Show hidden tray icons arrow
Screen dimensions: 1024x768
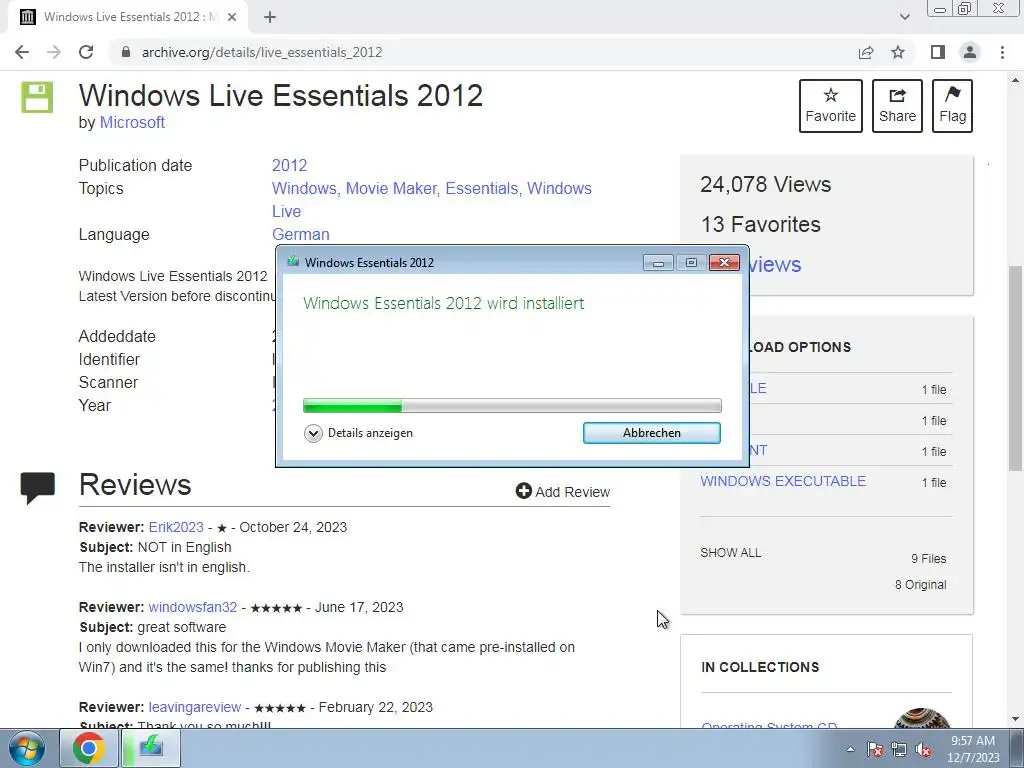[850, 749]
